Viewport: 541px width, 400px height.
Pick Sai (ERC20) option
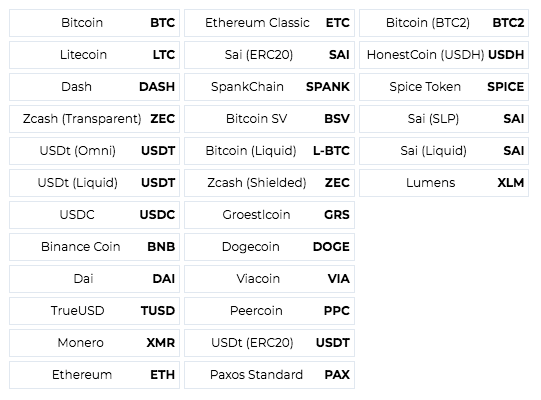(x=269, y=55)
